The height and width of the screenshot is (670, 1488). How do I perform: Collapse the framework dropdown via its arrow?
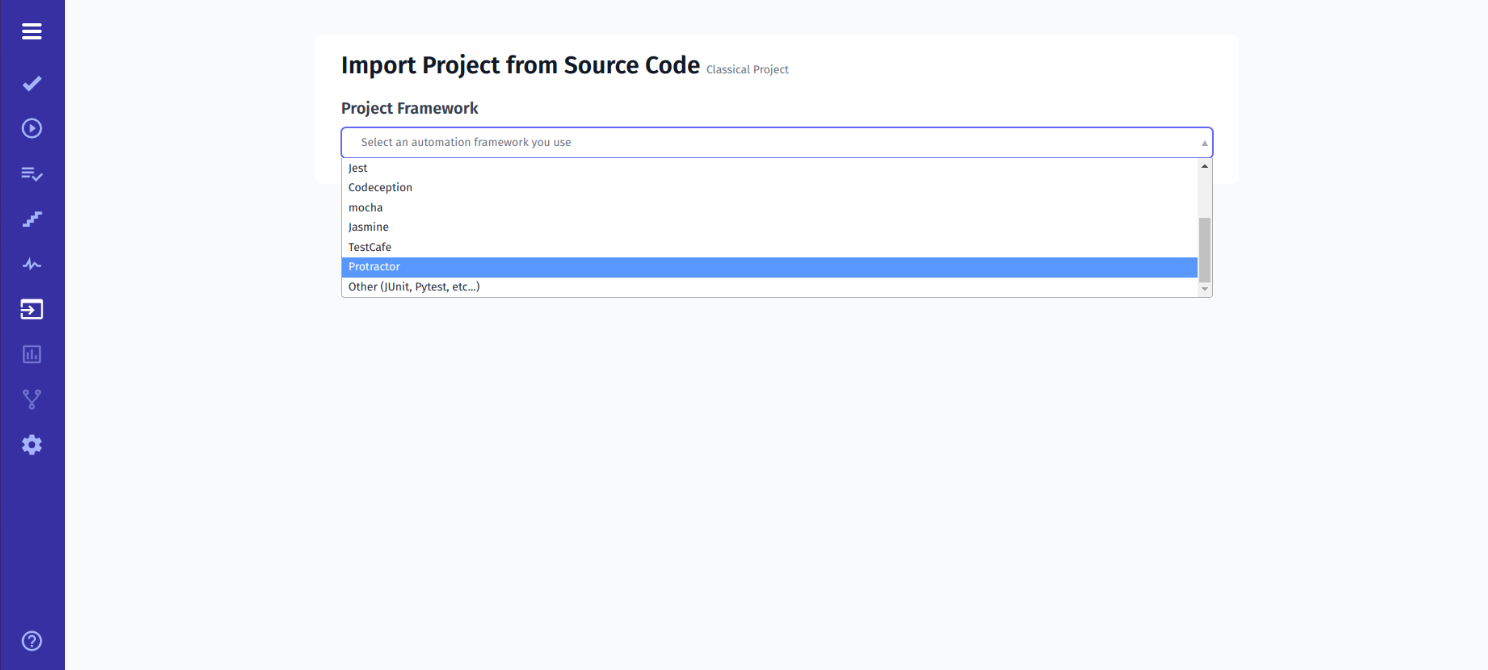coord(1203,142)
